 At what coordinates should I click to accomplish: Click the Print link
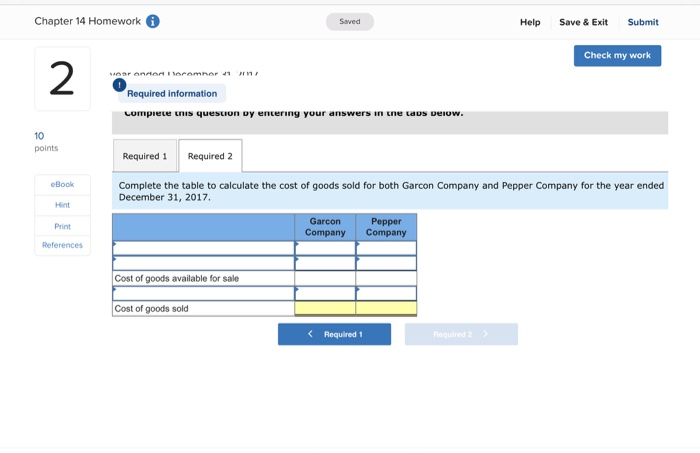click(x=62, y=226)
